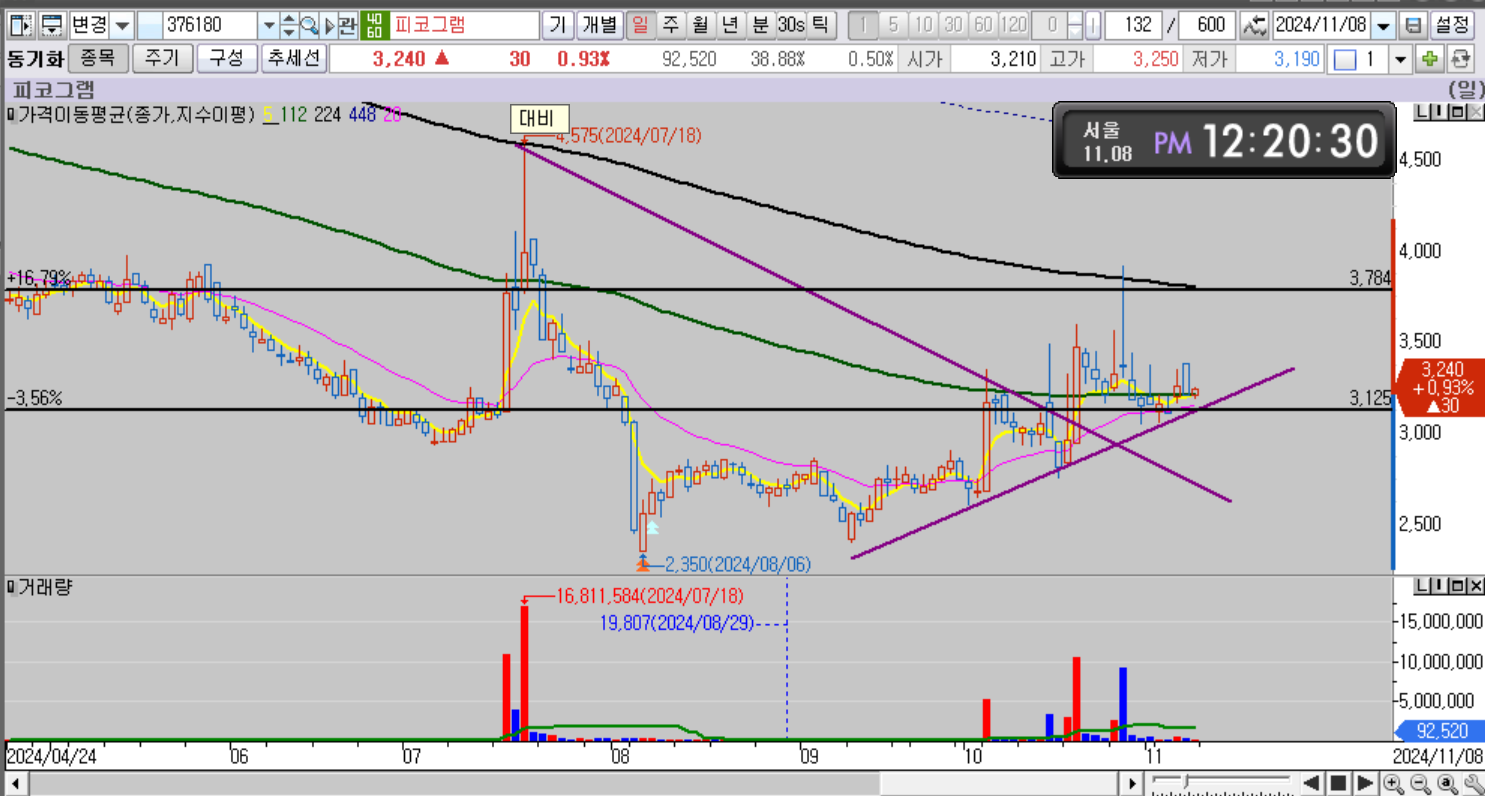Click the candle count field 132
The width and height of the screenshot is (1485, 796).
[1132, 25]
